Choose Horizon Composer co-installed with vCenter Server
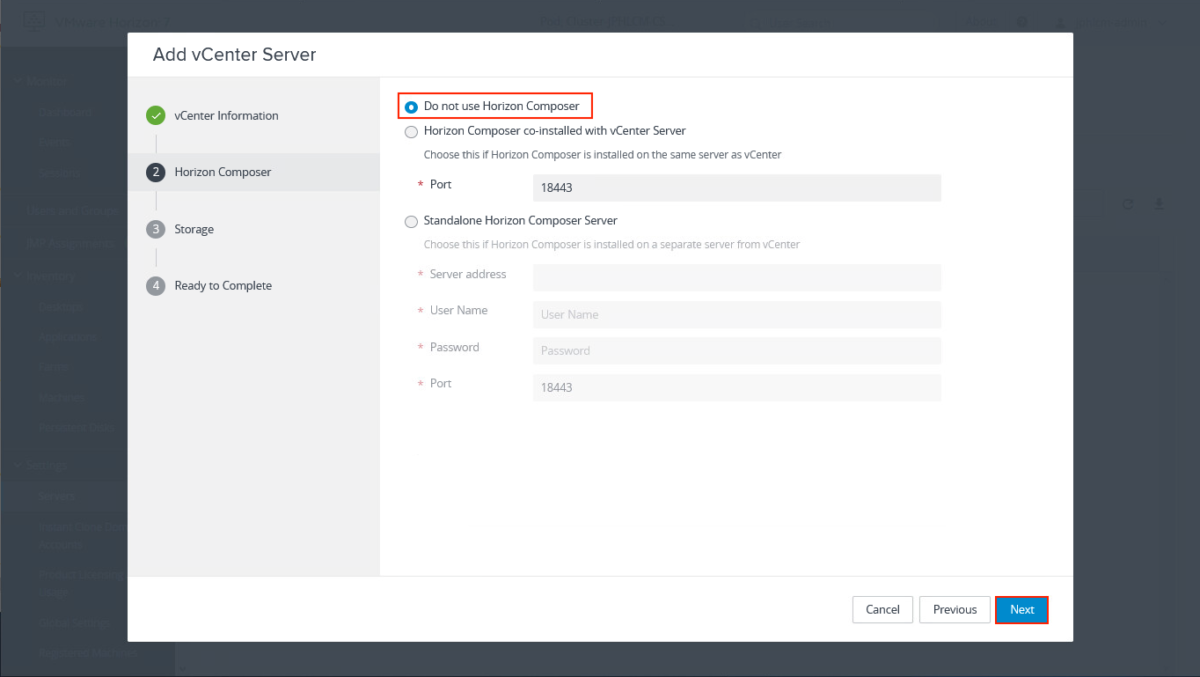1200x677 pixels. click(x=411, y=132)
